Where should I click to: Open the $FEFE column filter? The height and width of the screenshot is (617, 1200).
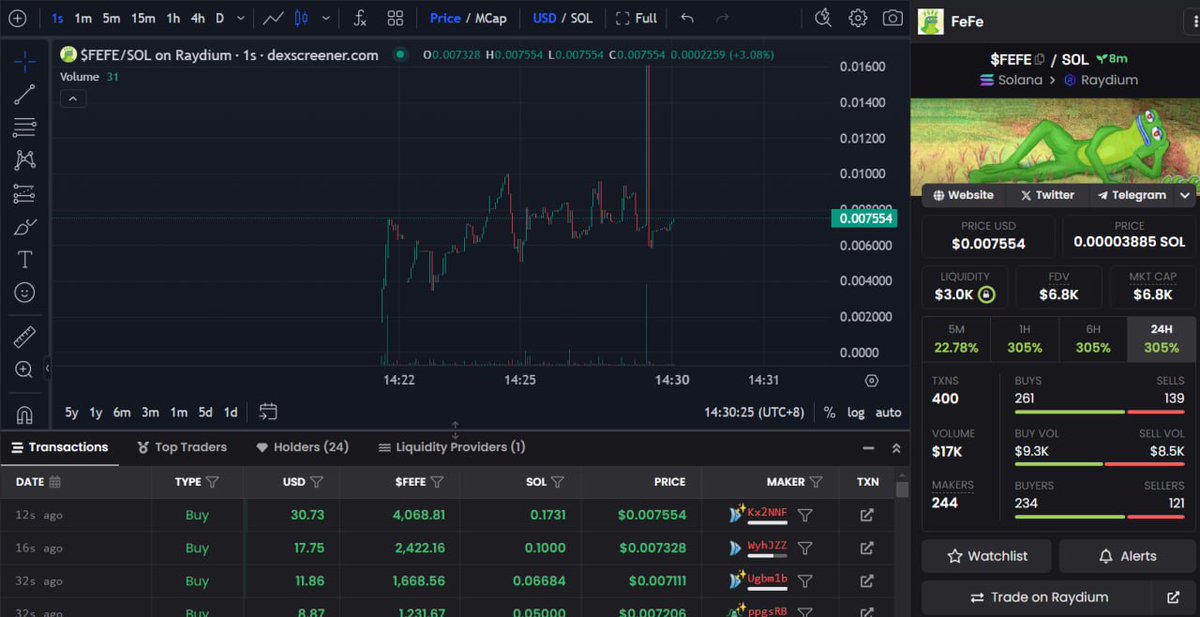click(x=437, y=482)
